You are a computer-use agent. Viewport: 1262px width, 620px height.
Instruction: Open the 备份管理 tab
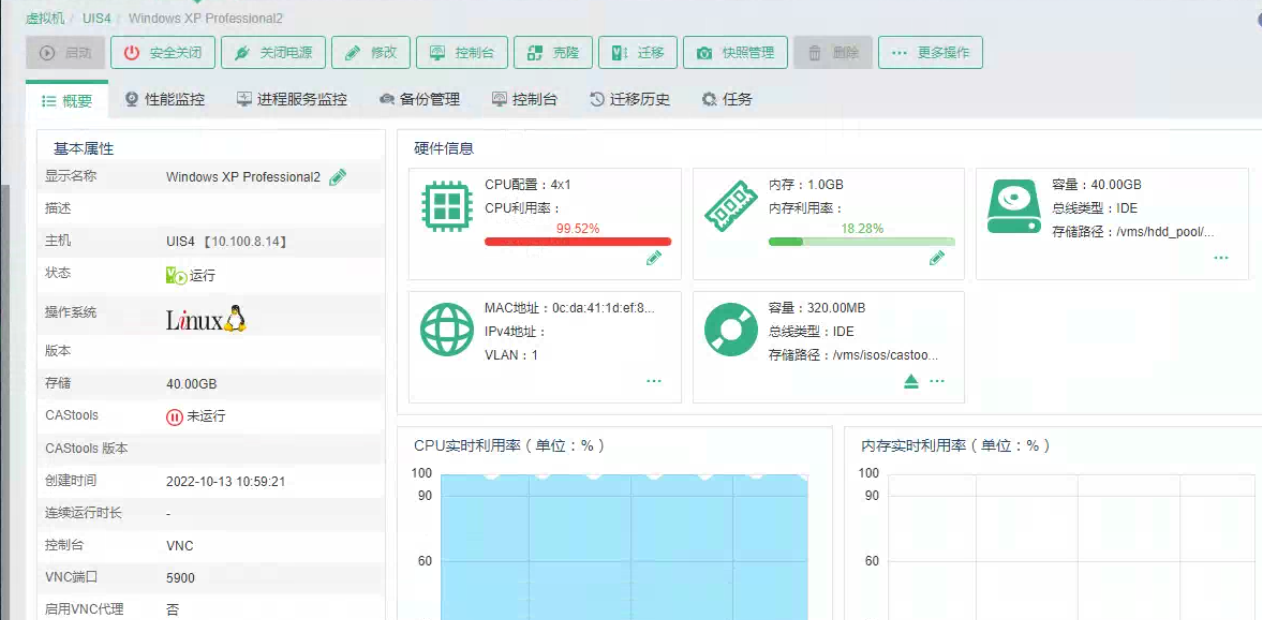420,100
